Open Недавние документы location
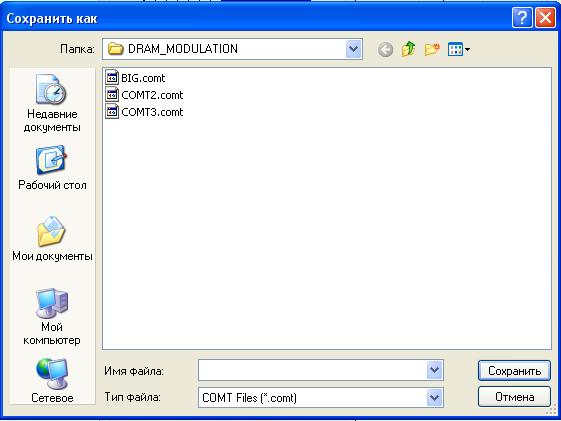561x421 pixels. pyautogui.click(x=52, y=103)
